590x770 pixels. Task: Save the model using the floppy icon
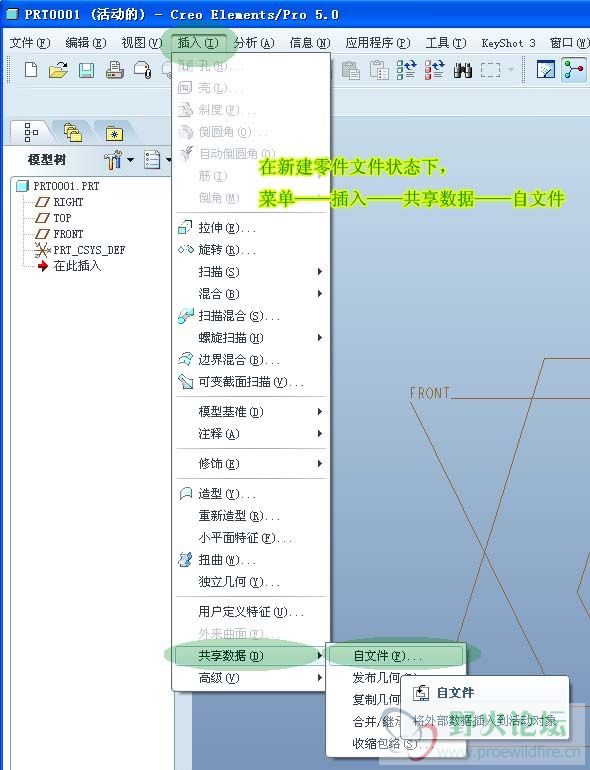click(x=87, y=70)
